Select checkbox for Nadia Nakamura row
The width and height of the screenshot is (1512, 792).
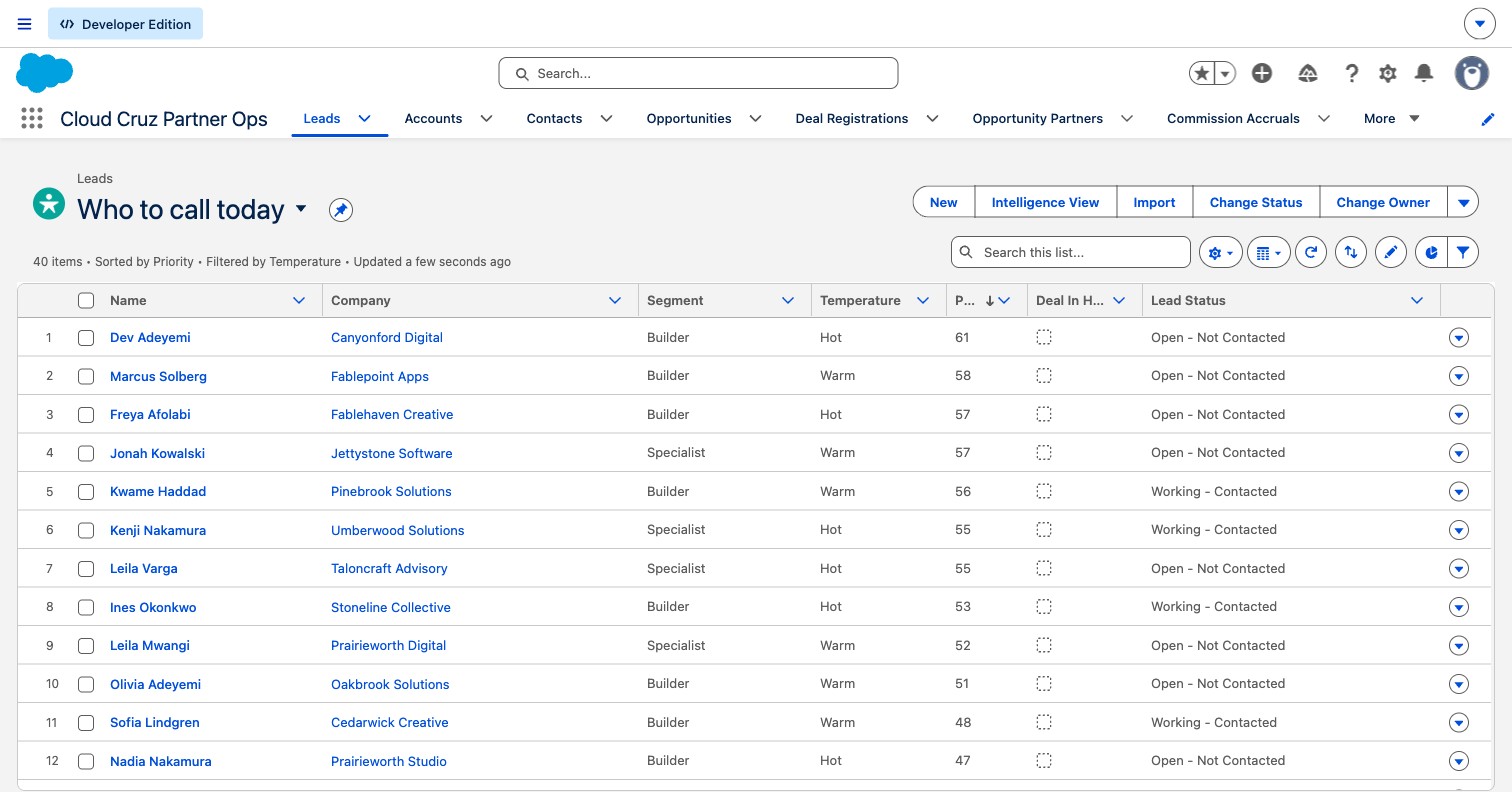[x=86, y=761]
